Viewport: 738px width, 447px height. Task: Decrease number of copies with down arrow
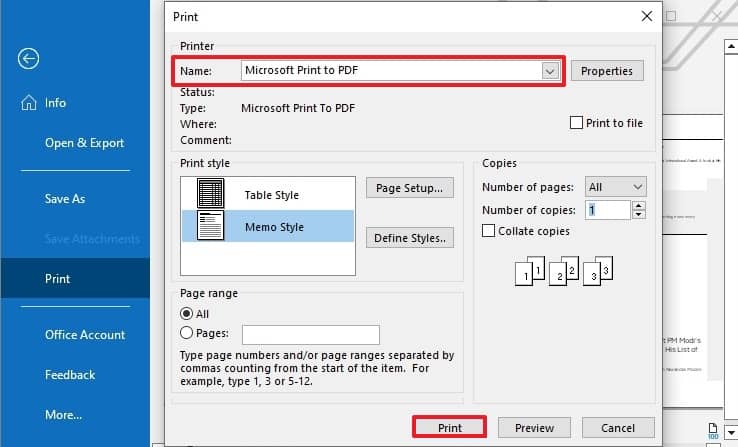639,215
